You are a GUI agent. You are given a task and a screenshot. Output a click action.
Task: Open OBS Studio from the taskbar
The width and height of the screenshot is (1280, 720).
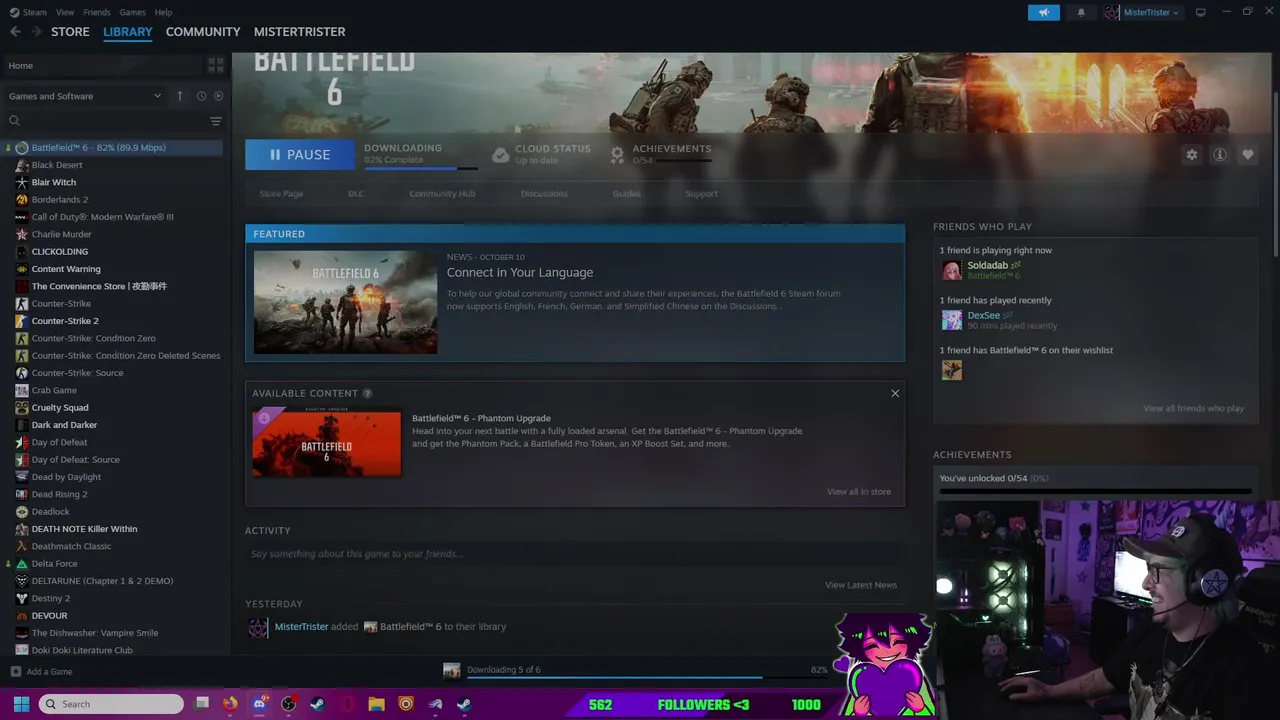click(x=289, y=704)
